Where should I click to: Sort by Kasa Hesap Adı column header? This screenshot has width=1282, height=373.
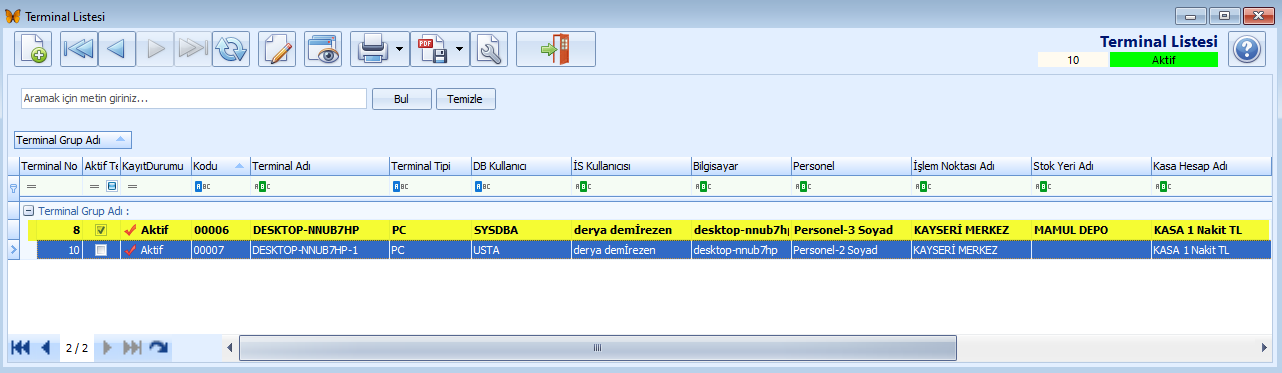(x=1210, y=165)
